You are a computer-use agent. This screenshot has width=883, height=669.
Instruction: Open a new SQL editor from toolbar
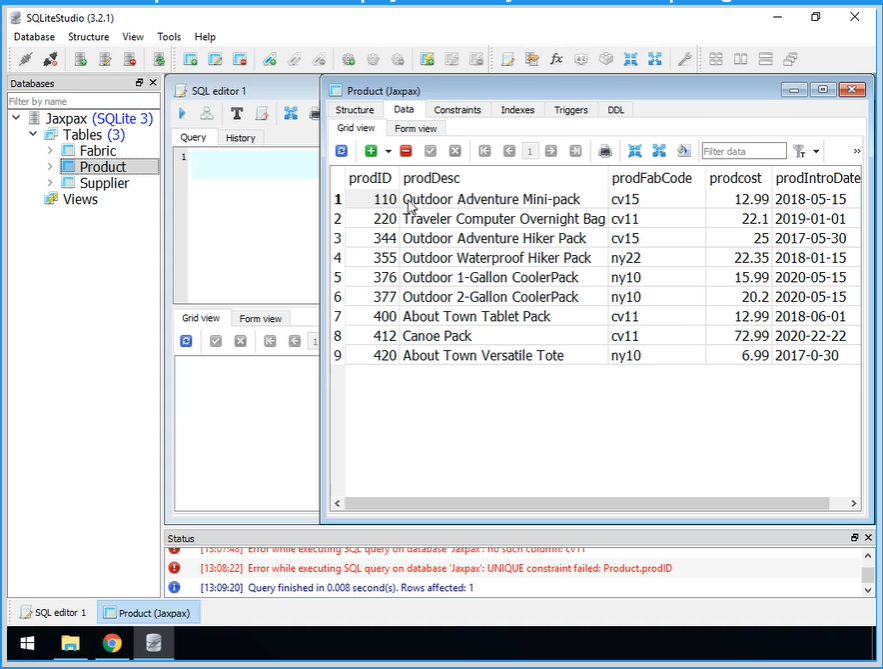point(507,59)
